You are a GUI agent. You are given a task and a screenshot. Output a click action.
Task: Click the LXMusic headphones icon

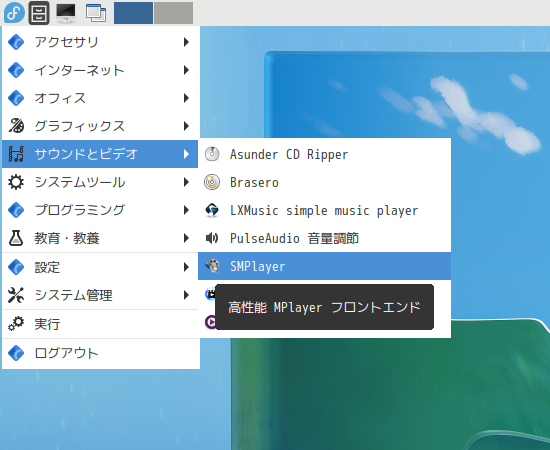[212, 210]
